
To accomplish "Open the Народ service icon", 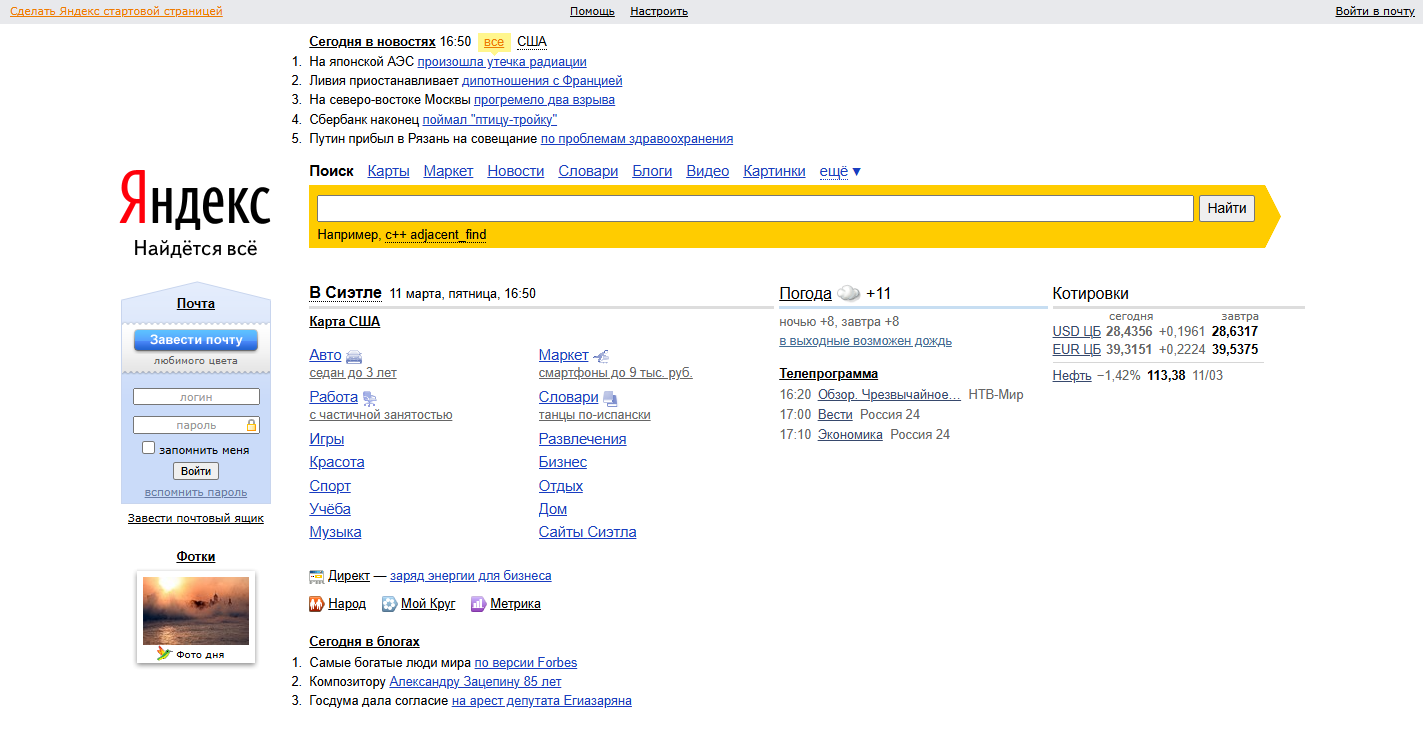I will click(317, 604).
